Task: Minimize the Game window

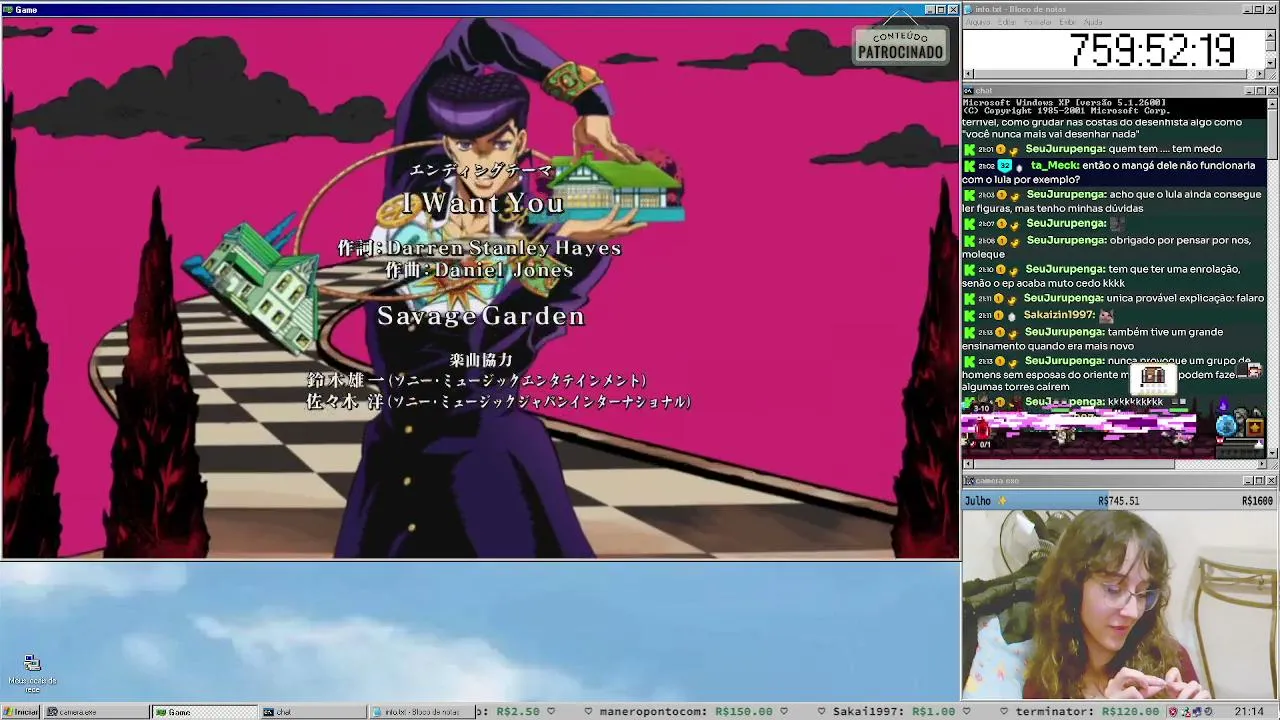Action: [x=930, y=10]
